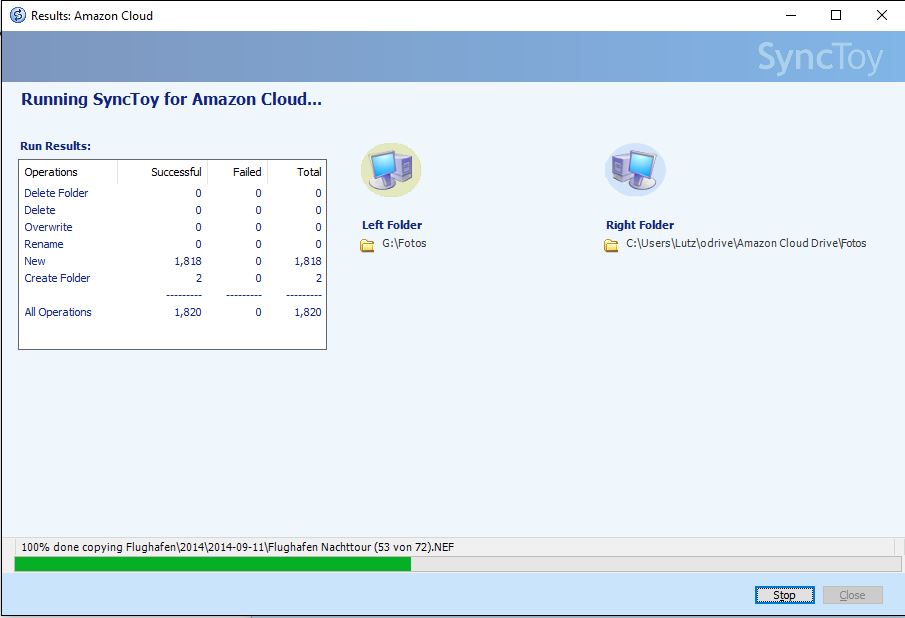Click All Operations total count 1,820
The height and width of the screenshot is (618, 905).
(308, 312)
